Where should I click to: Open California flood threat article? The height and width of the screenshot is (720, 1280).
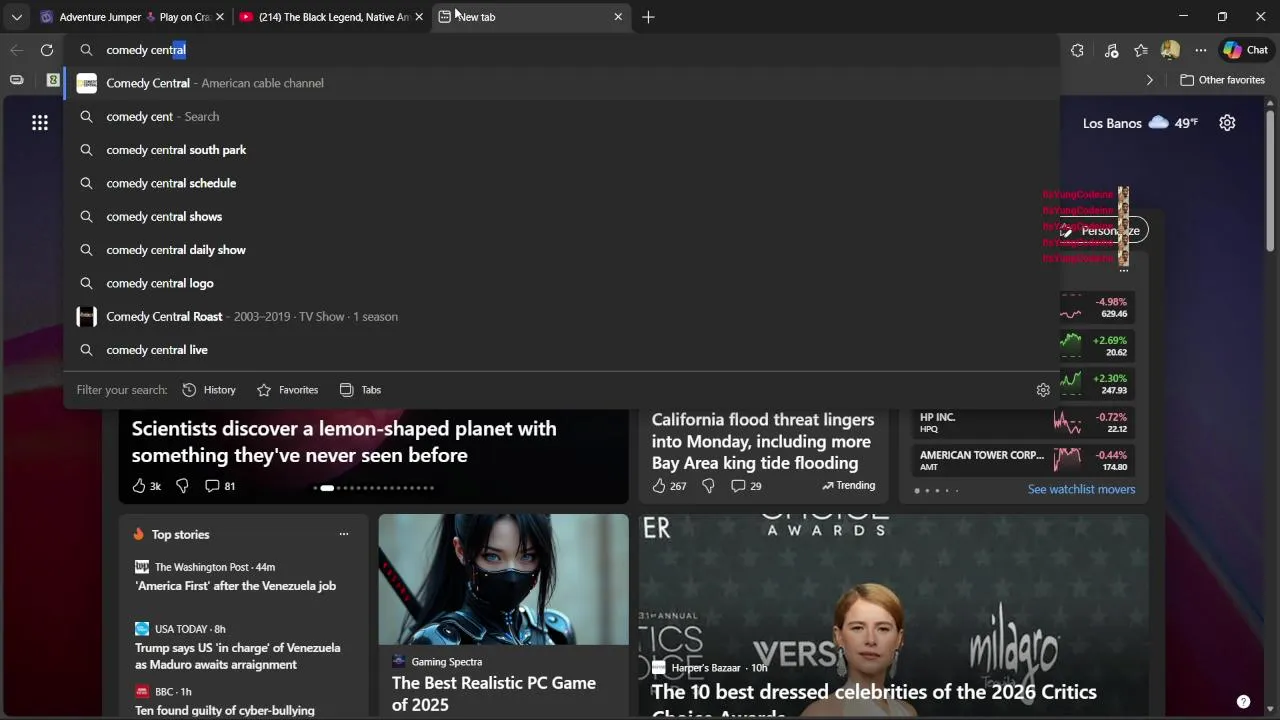[763, 441]
